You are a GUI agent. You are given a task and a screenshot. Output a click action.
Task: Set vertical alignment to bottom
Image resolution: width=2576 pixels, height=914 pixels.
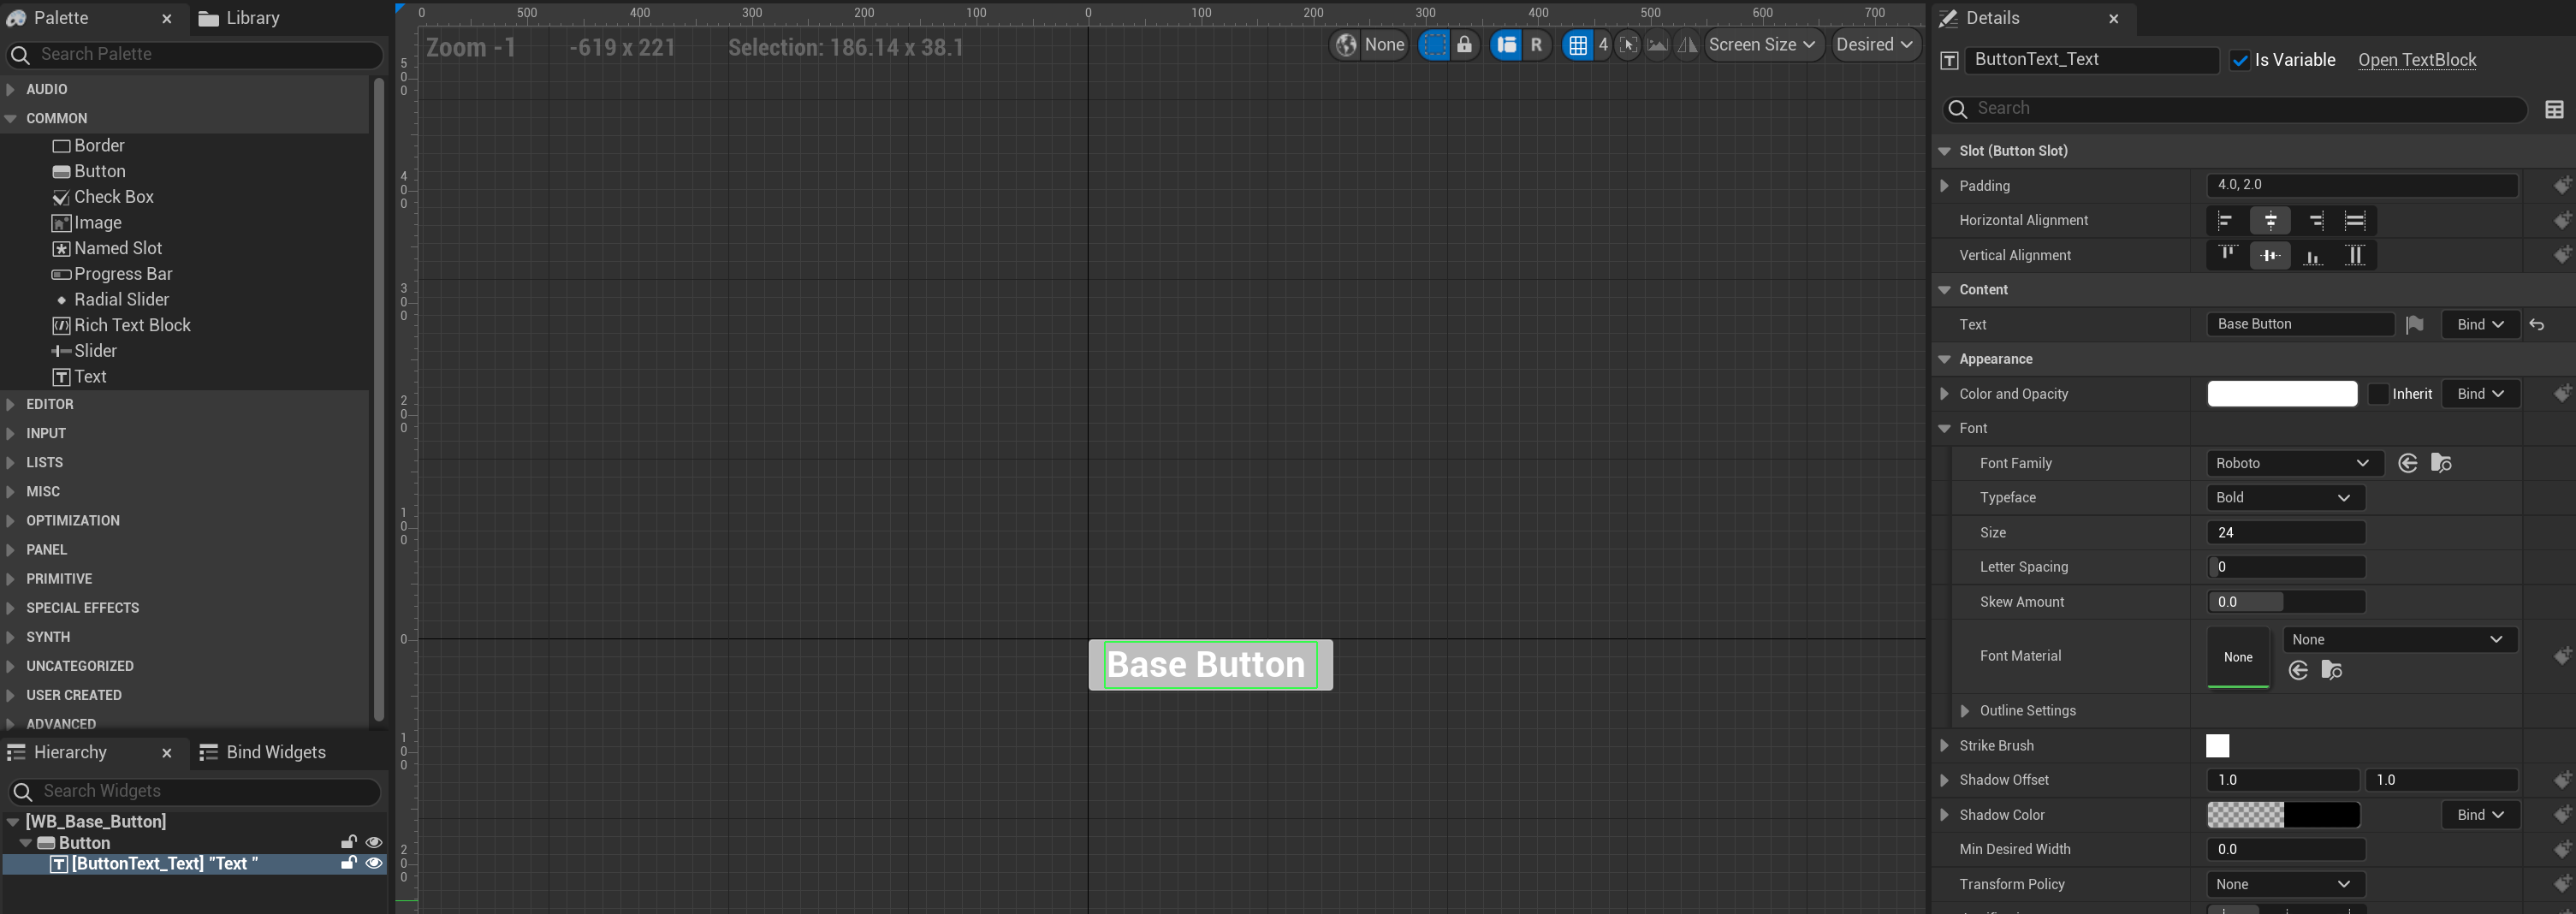pyautogui.click(x=2314, y=256)
